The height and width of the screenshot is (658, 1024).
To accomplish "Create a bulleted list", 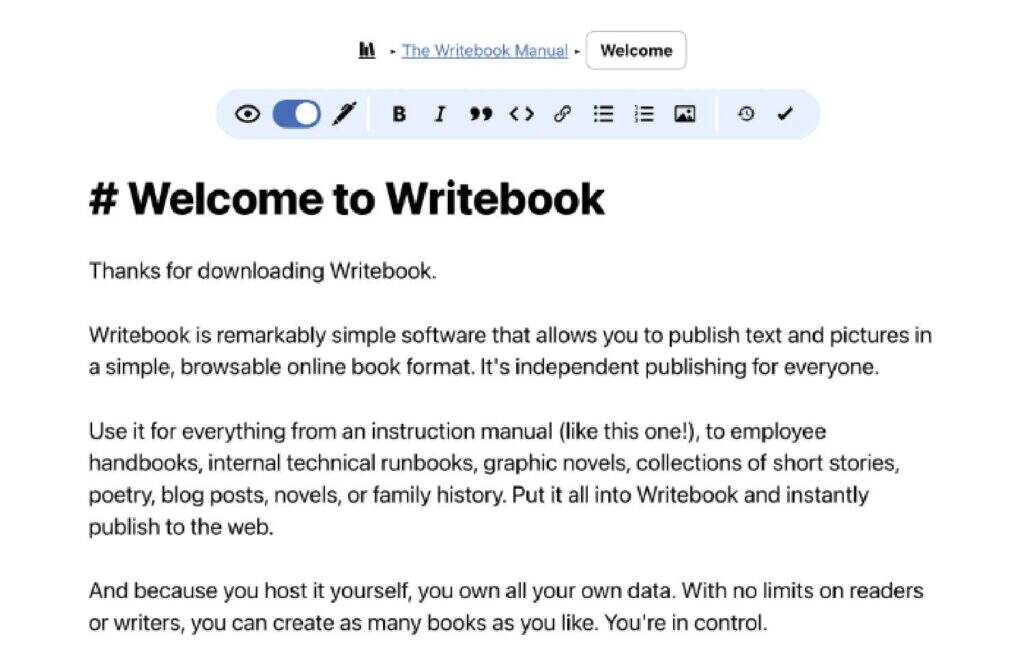I will (603, 114).
